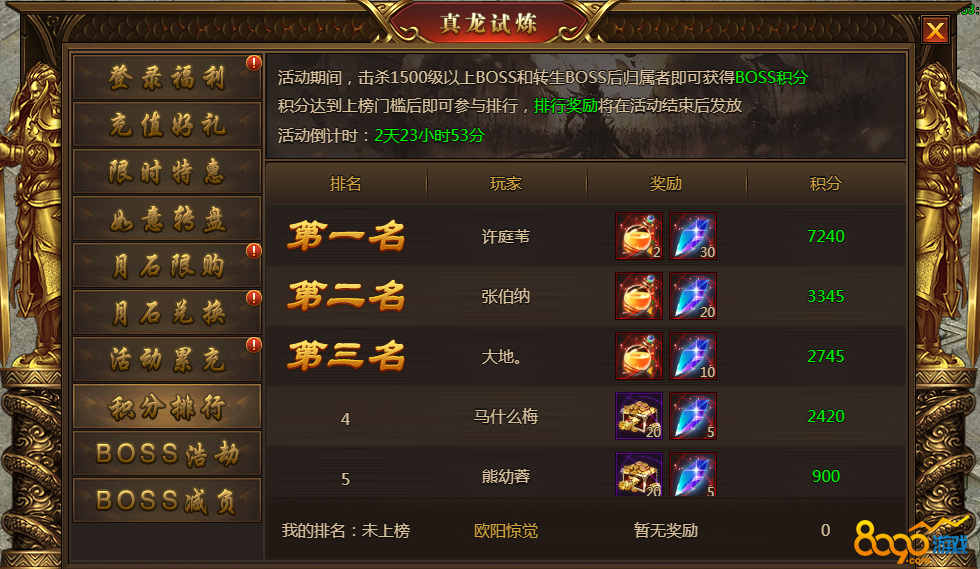The image size is (980, 569).
Task: Click fifth place gold treasure chest reward icon
Action: [639, 475]
